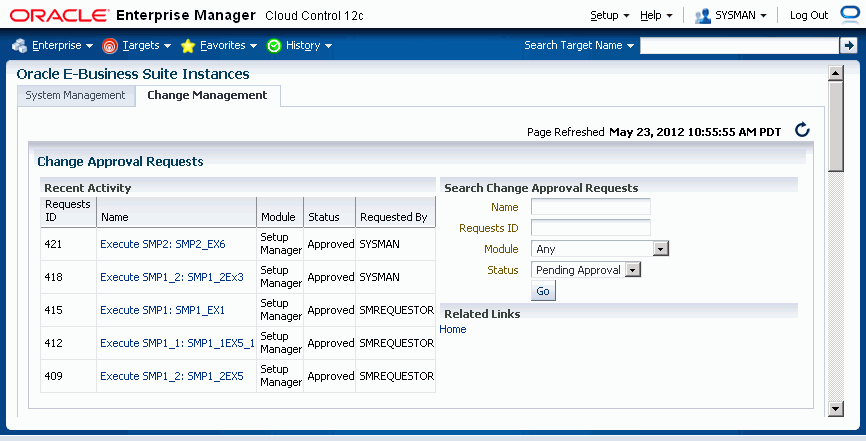Switch to System Management tab

pos(76,95)
